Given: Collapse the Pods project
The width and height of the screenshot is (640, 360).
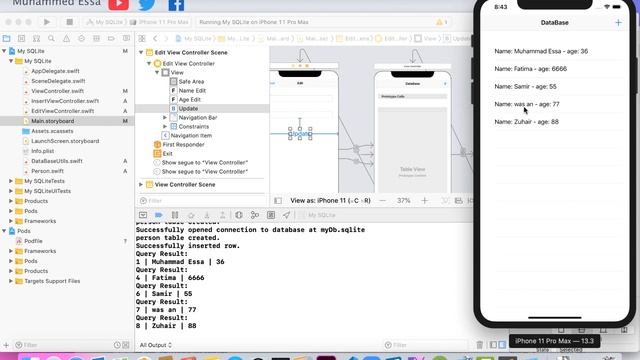Looking at the screenshot, I should point(4,231).
